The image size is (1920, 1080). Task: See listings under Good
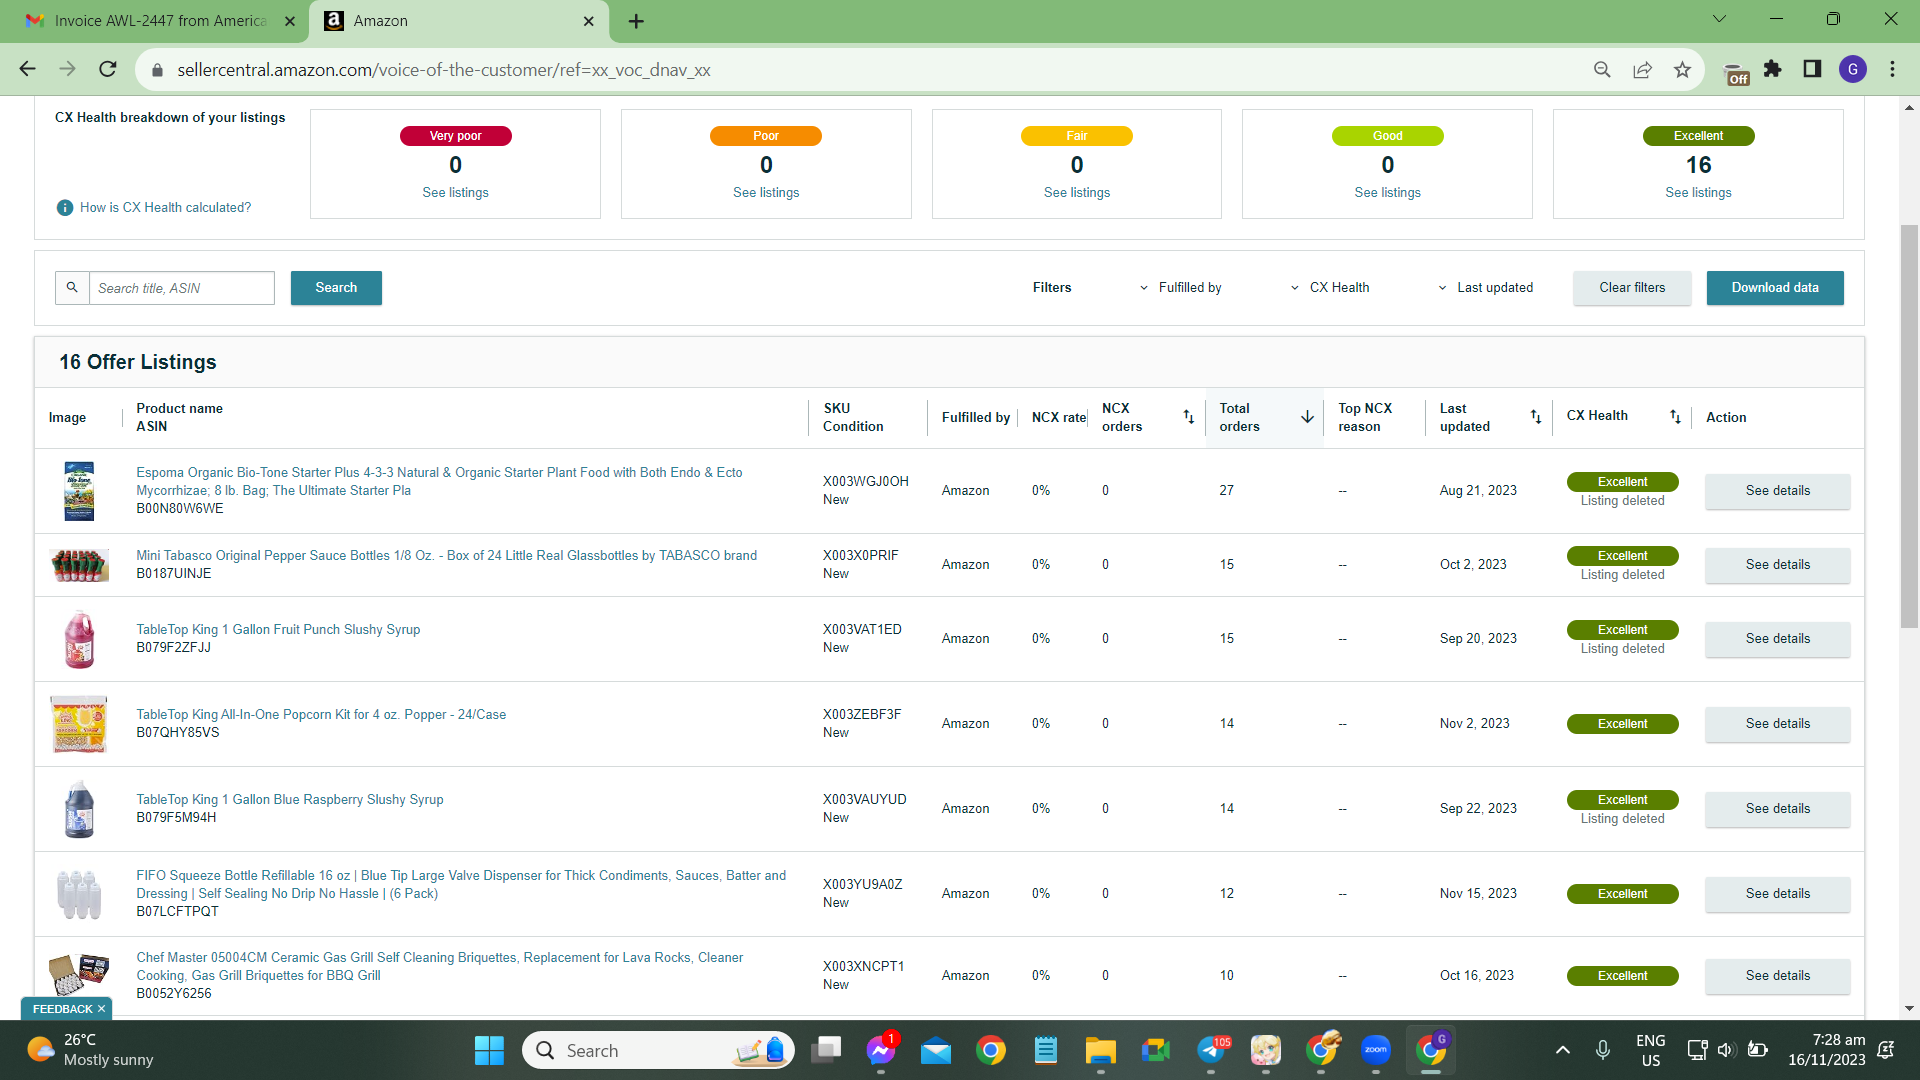(x=1388, y=193)
